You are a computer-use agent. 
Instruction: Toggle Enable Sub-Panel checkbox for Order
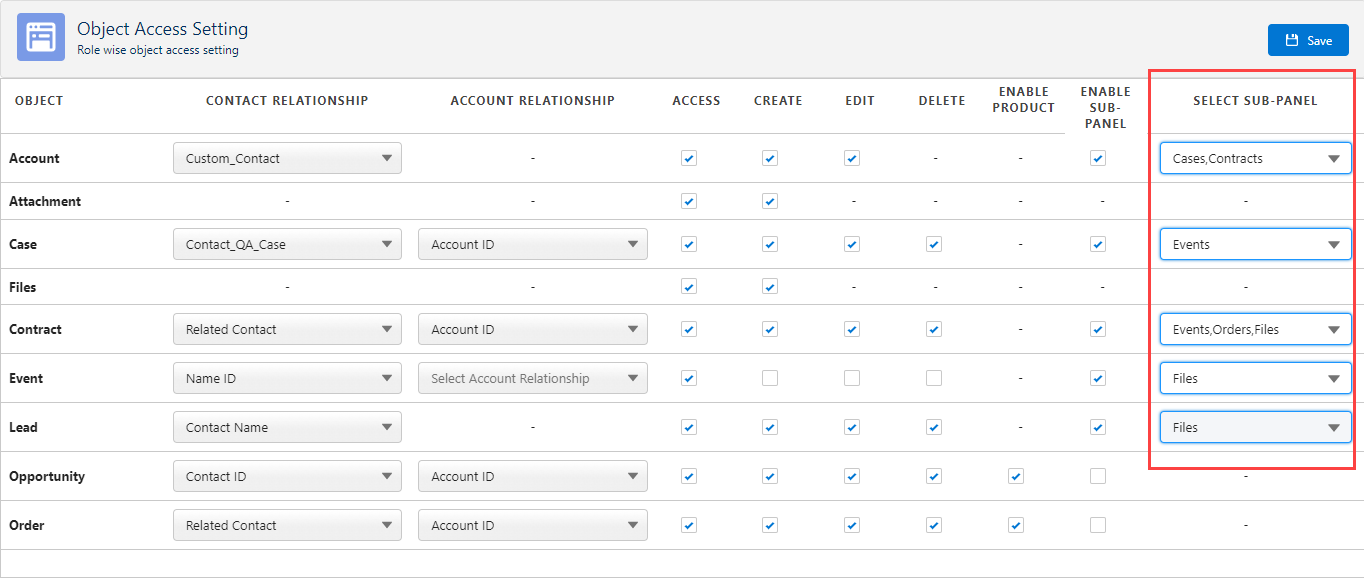click(x=1098, y=525)
